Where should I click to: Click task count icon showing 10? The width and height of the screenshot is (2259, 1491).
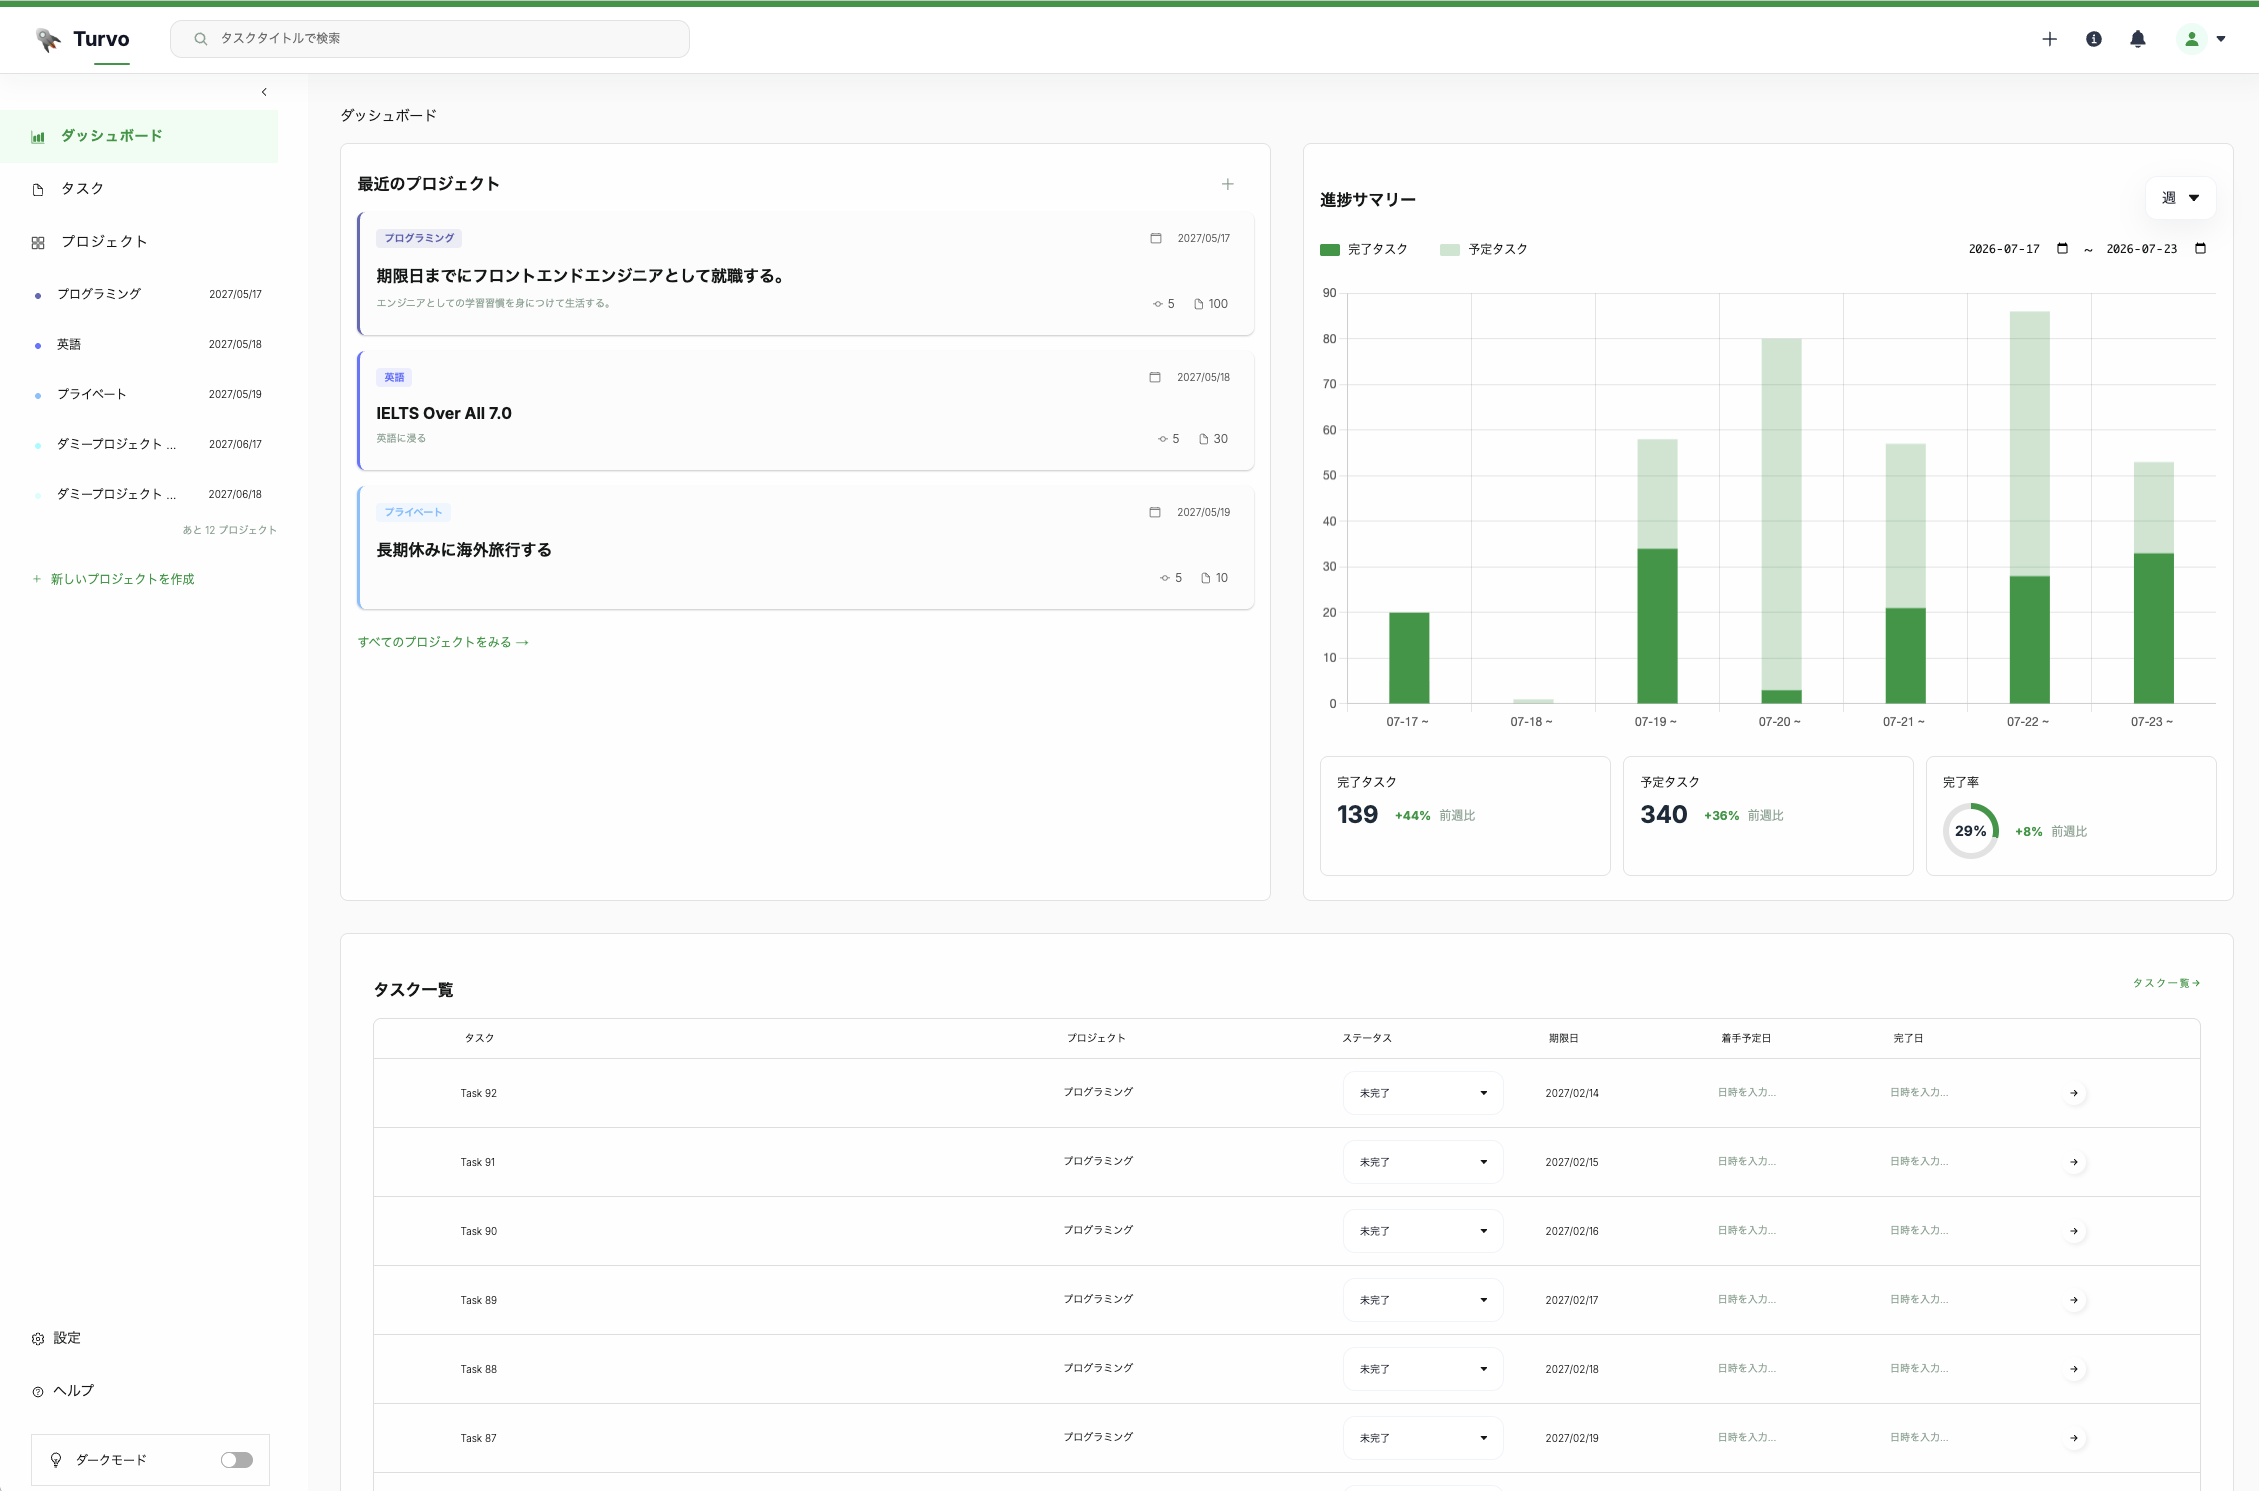(1206, 578)
